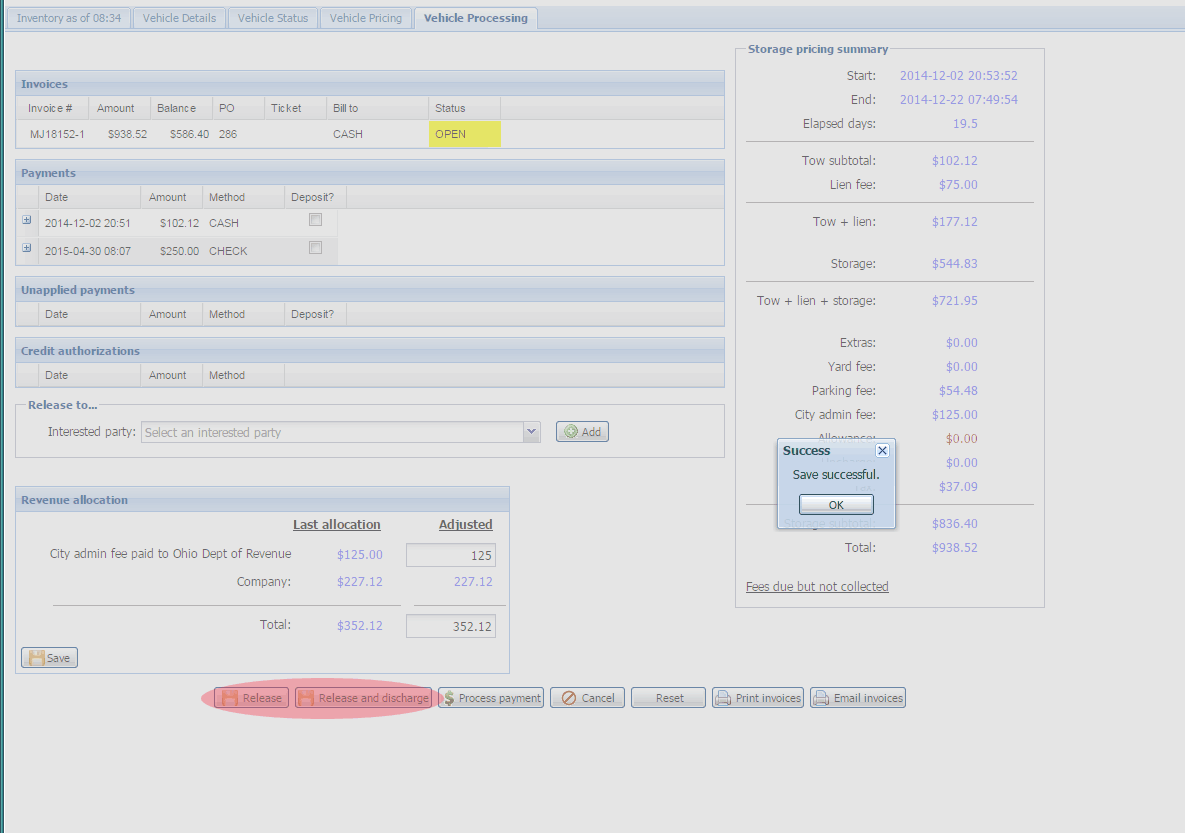Click the Reset button
The height and width of the screenshot is (833, 1185).
(669, 698)
